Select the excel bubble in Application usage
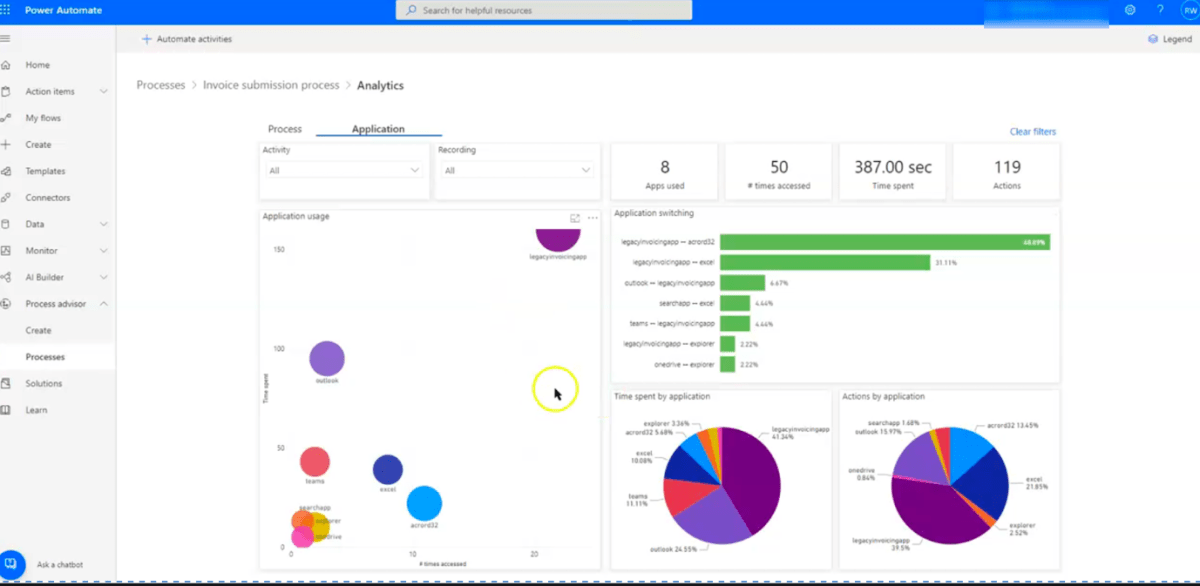 [388, 469]
